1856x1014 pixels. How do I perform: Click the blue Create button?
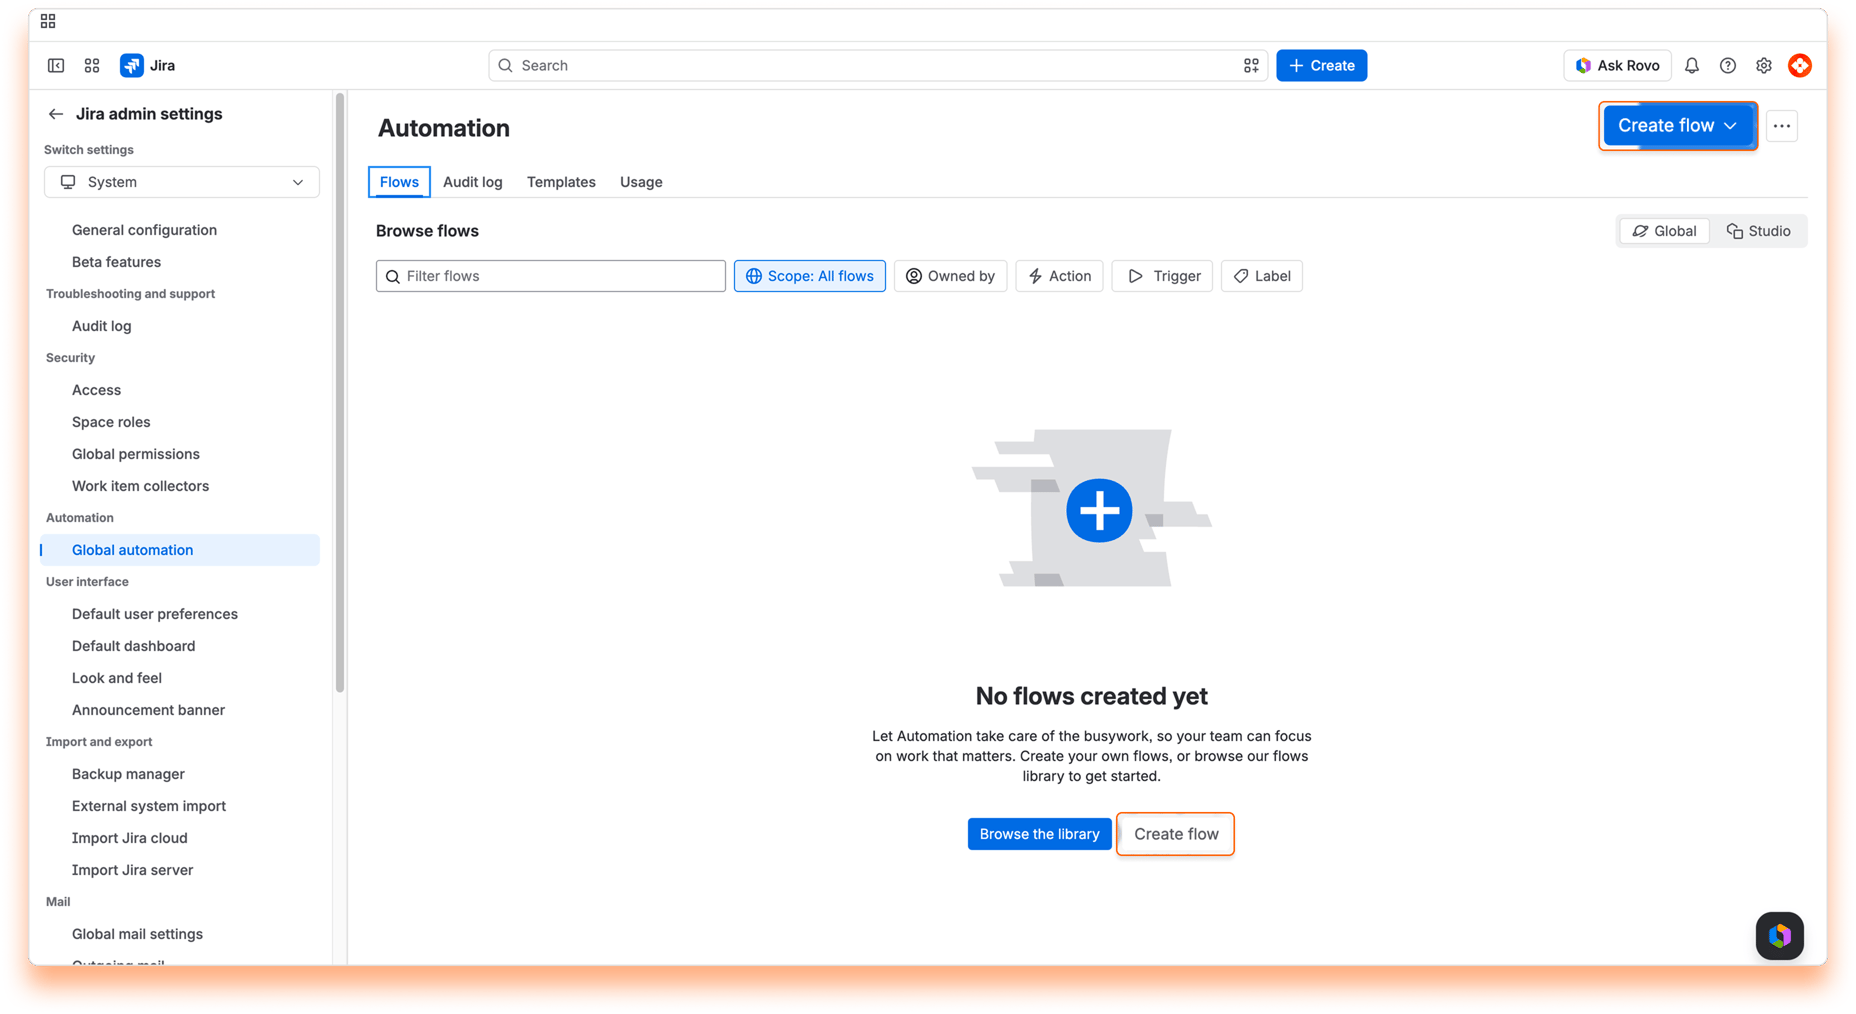(1321, 66)
